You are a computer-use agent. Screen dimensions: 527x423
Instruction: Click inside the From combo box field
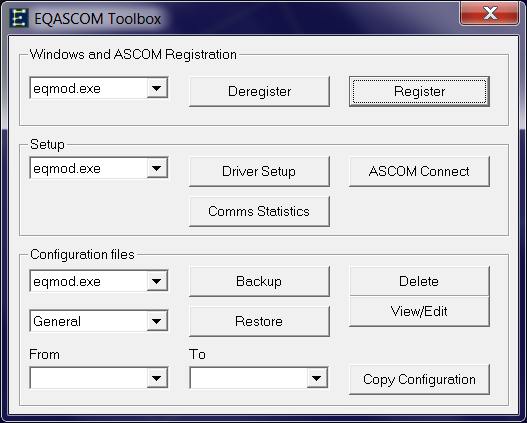(89, 378)
